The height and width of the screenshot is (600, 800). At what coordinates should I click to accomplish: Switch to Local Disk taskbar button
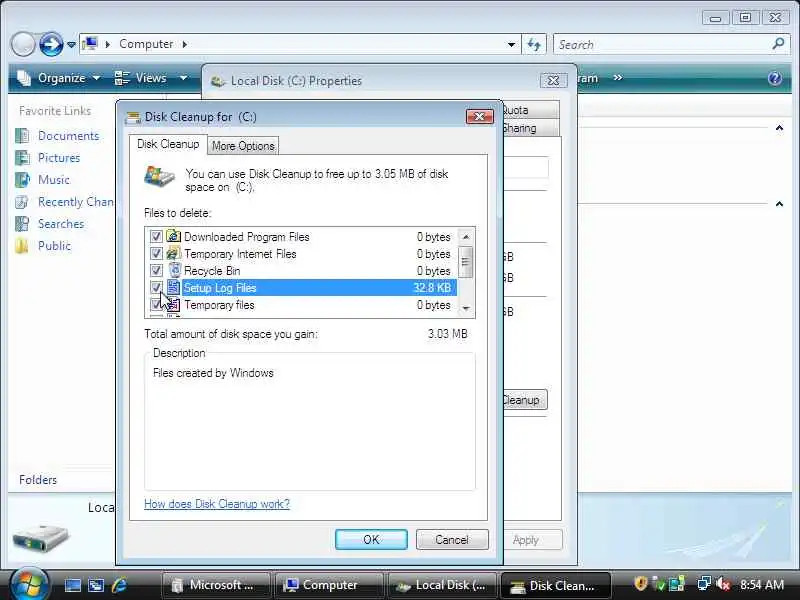(442, 585)
